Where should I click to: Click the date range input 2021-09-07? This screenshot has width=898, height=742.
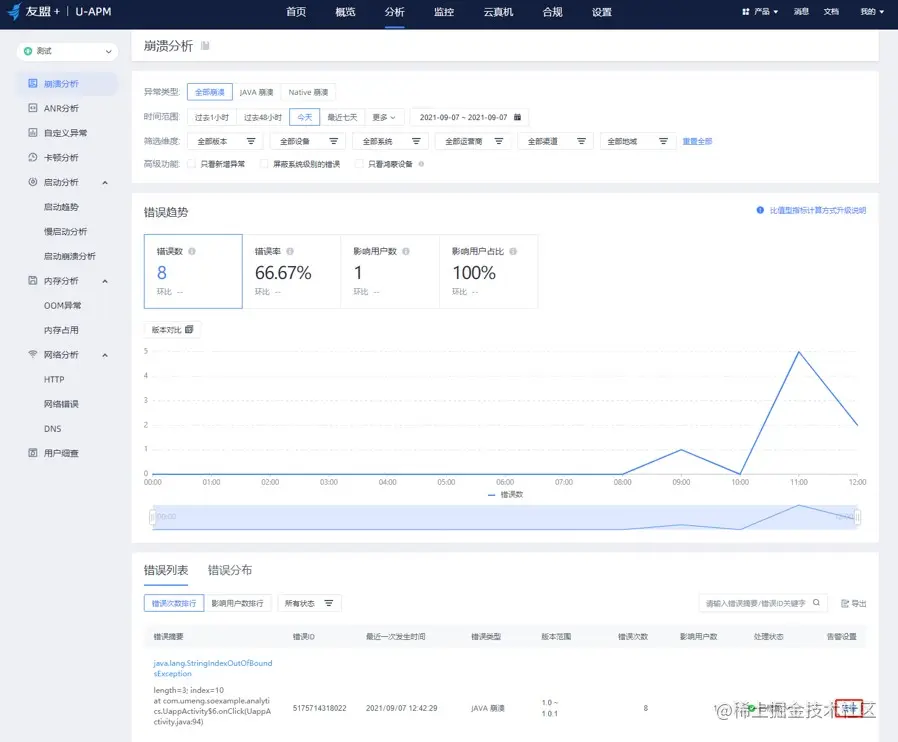click(x=470, y=117)
